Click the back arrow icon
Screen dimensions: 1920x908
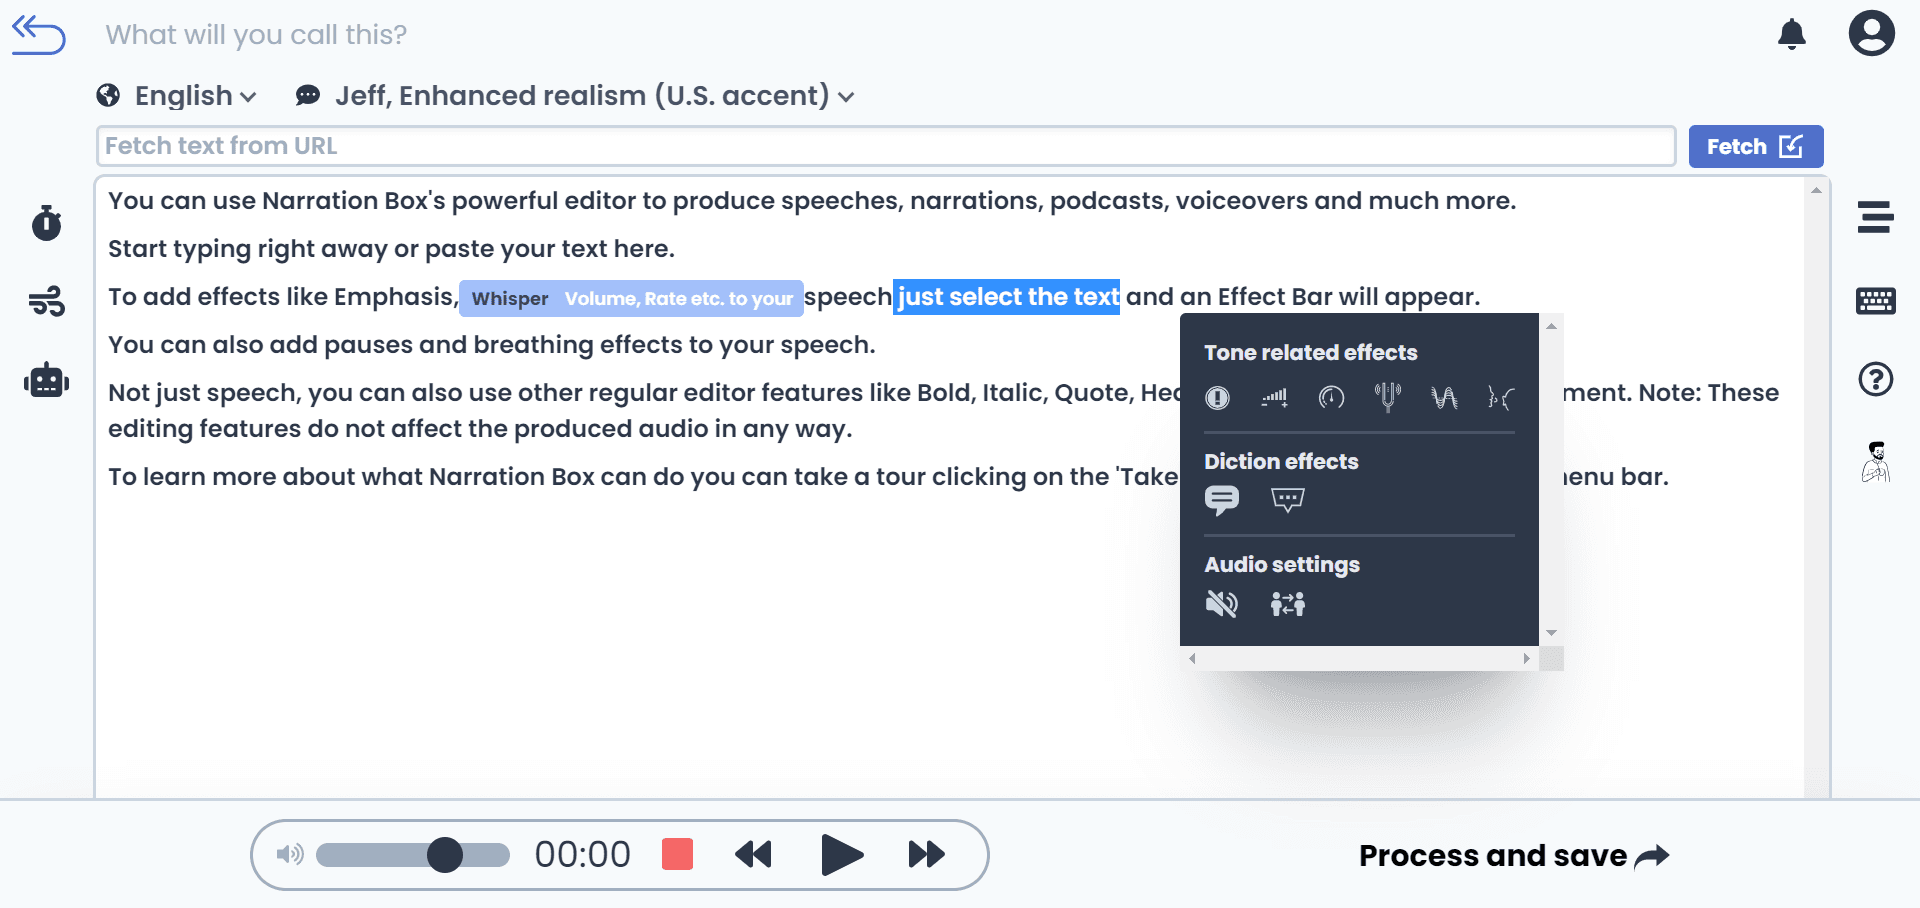(x=38, y=35)
